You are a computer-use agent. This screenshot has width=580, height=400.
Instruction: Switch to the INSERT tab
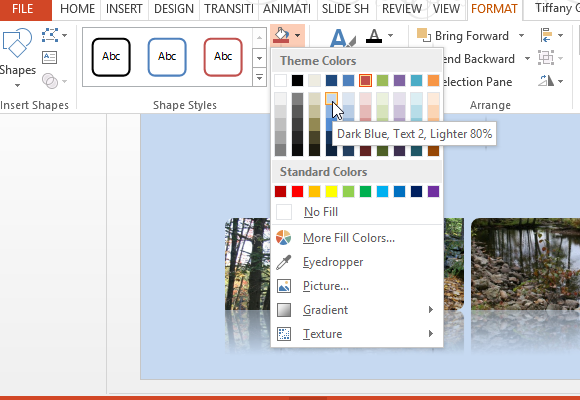[124, 9]
